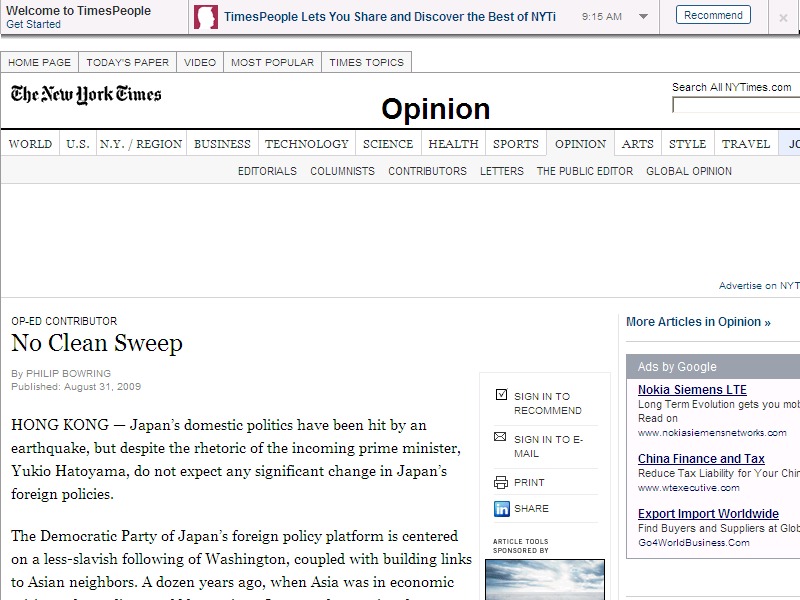This screenshot has width=800, height=600.
Task: Click the LinkedIn share icon
Action: tap(502, 509)
